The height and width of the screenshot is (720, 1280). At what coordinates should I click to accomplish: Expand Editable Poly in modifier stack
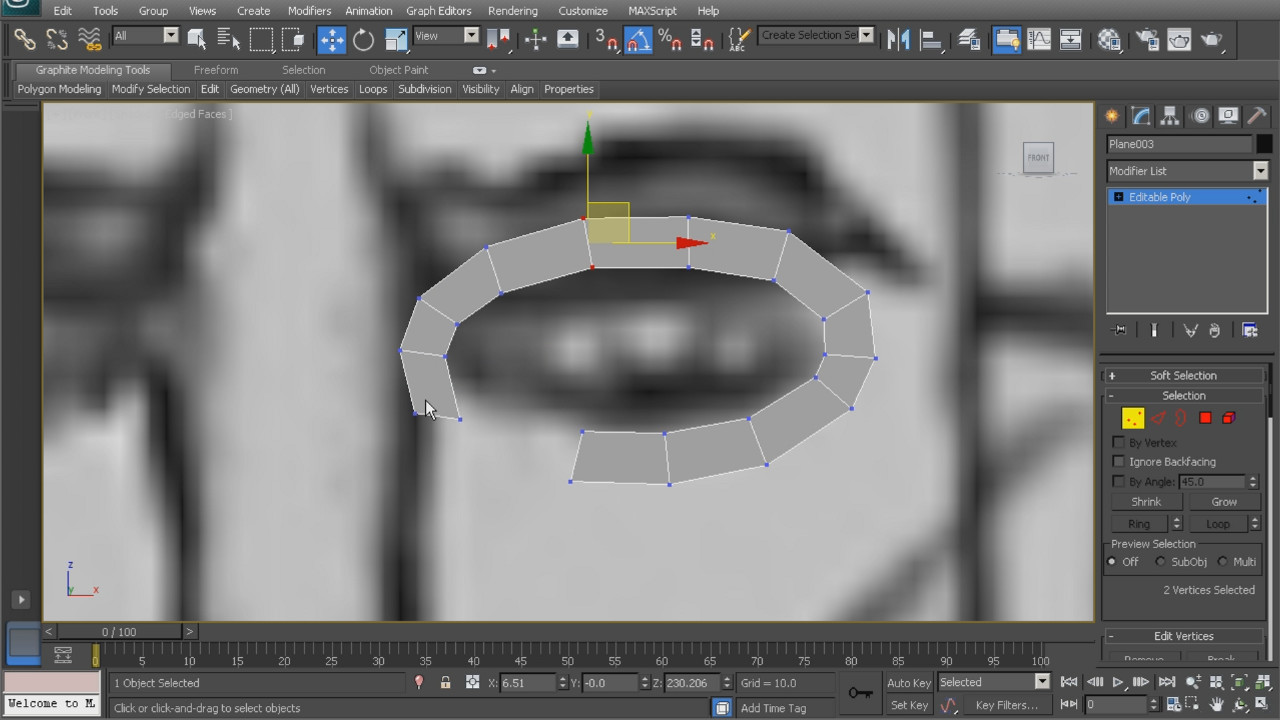coord(1118,197)
